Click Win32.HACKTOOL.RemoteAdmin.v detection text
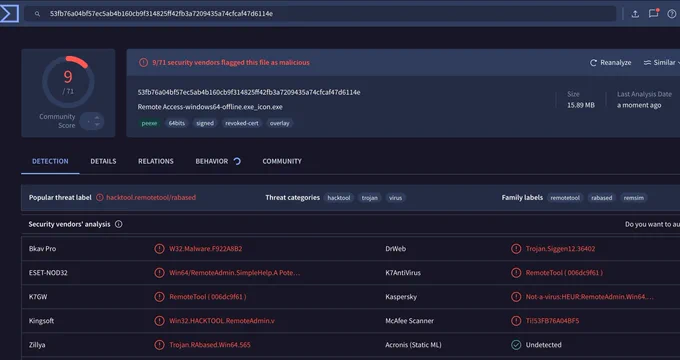This screenshot has width=680, height=360. point(222,321)
